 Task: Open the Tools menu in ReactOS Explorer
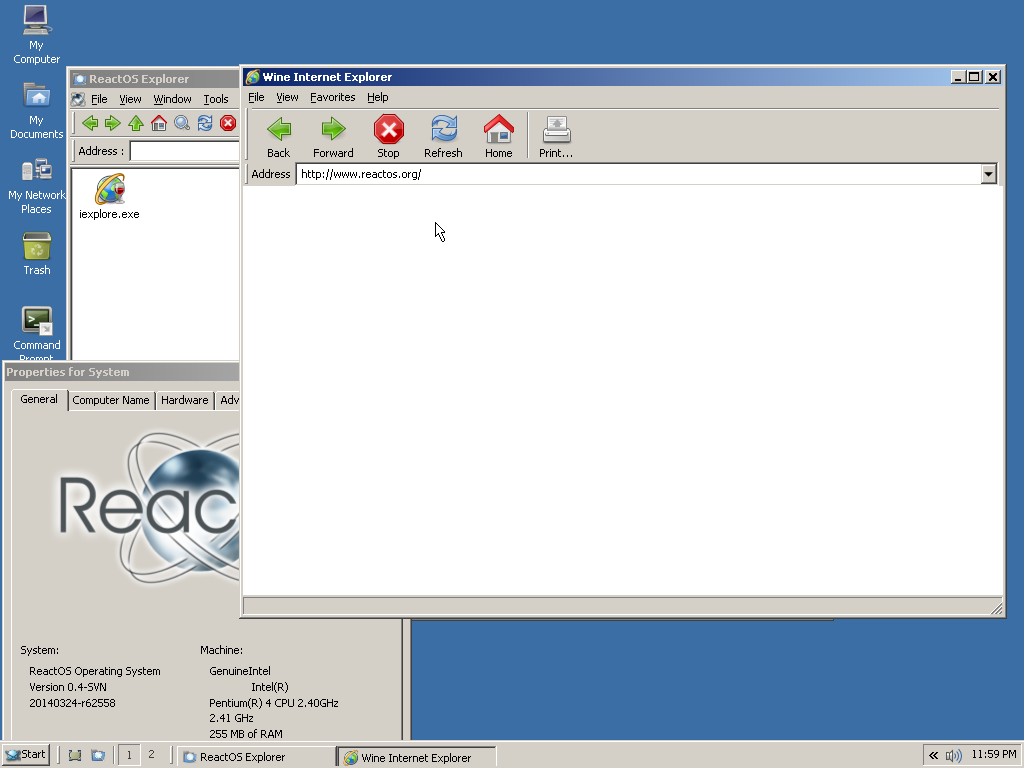click(216, 99)
